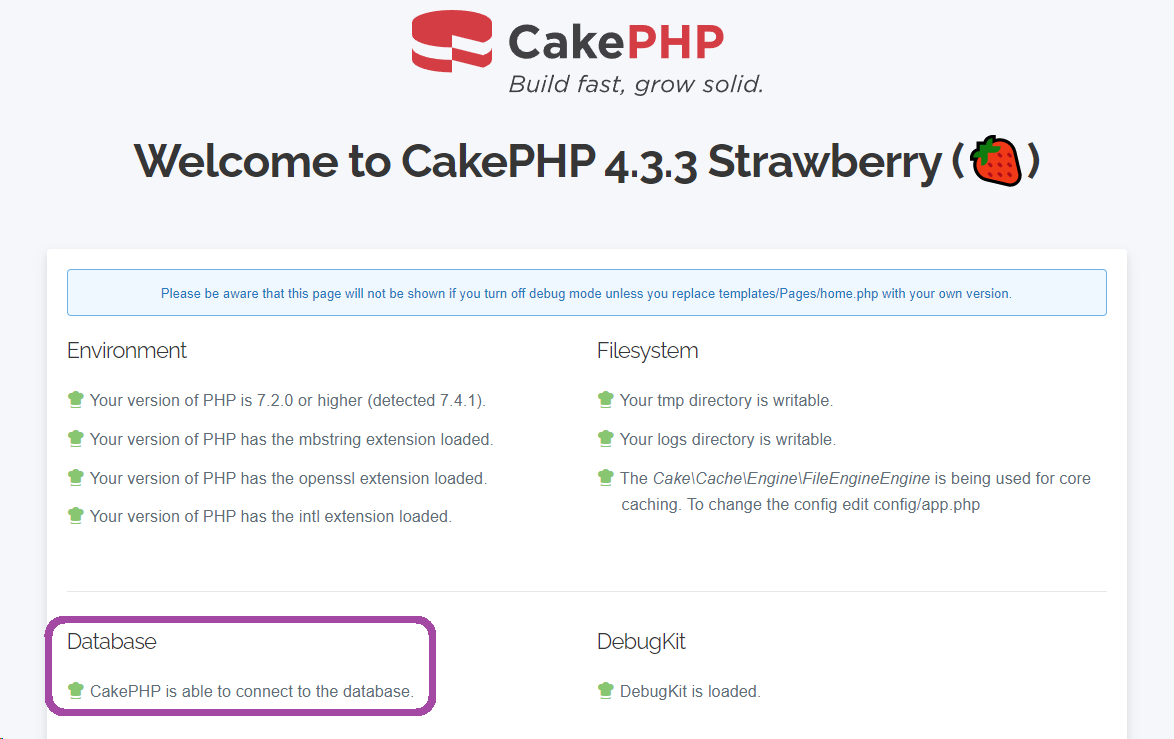Viewport: 1174px width, 739px height.
Task: Select the Environment section heading
Action: click(127, 351)
